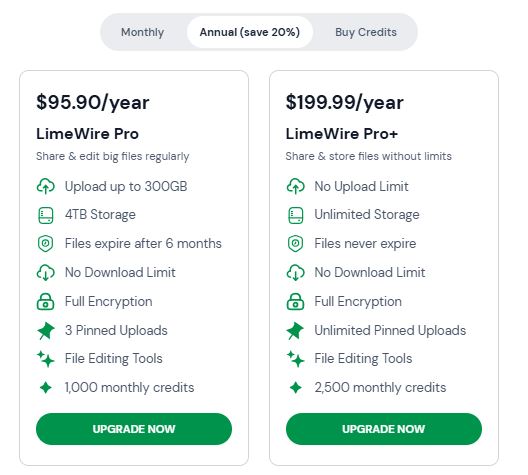This screenshot has width=528, height=475.
Task: Click Upgrade Now for LimeWire Pro+
Action: tap(384, 429)
